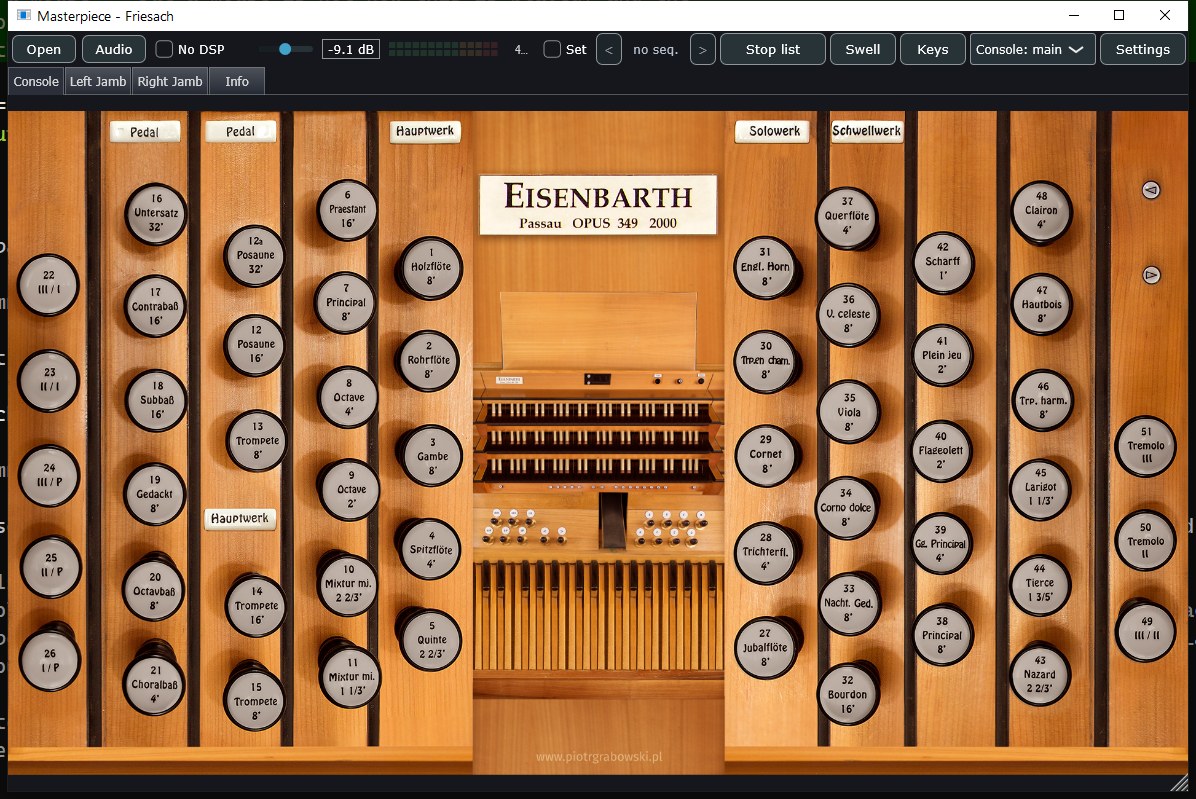1196x799 pixels.
Task: Enable the No DSP checkbox
Action: (x=164, y=49)
